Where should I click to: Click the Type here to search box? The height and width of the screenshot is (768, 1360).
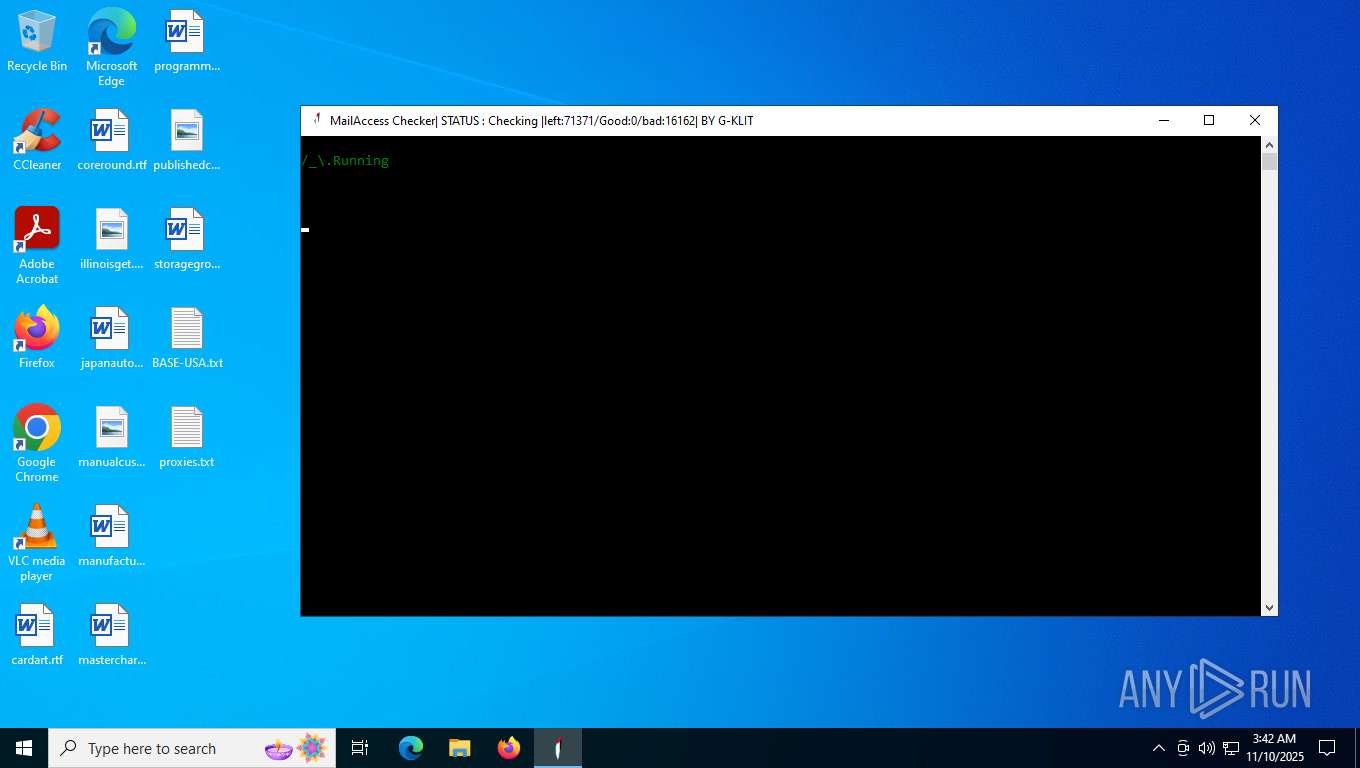[x=192, y=748]
